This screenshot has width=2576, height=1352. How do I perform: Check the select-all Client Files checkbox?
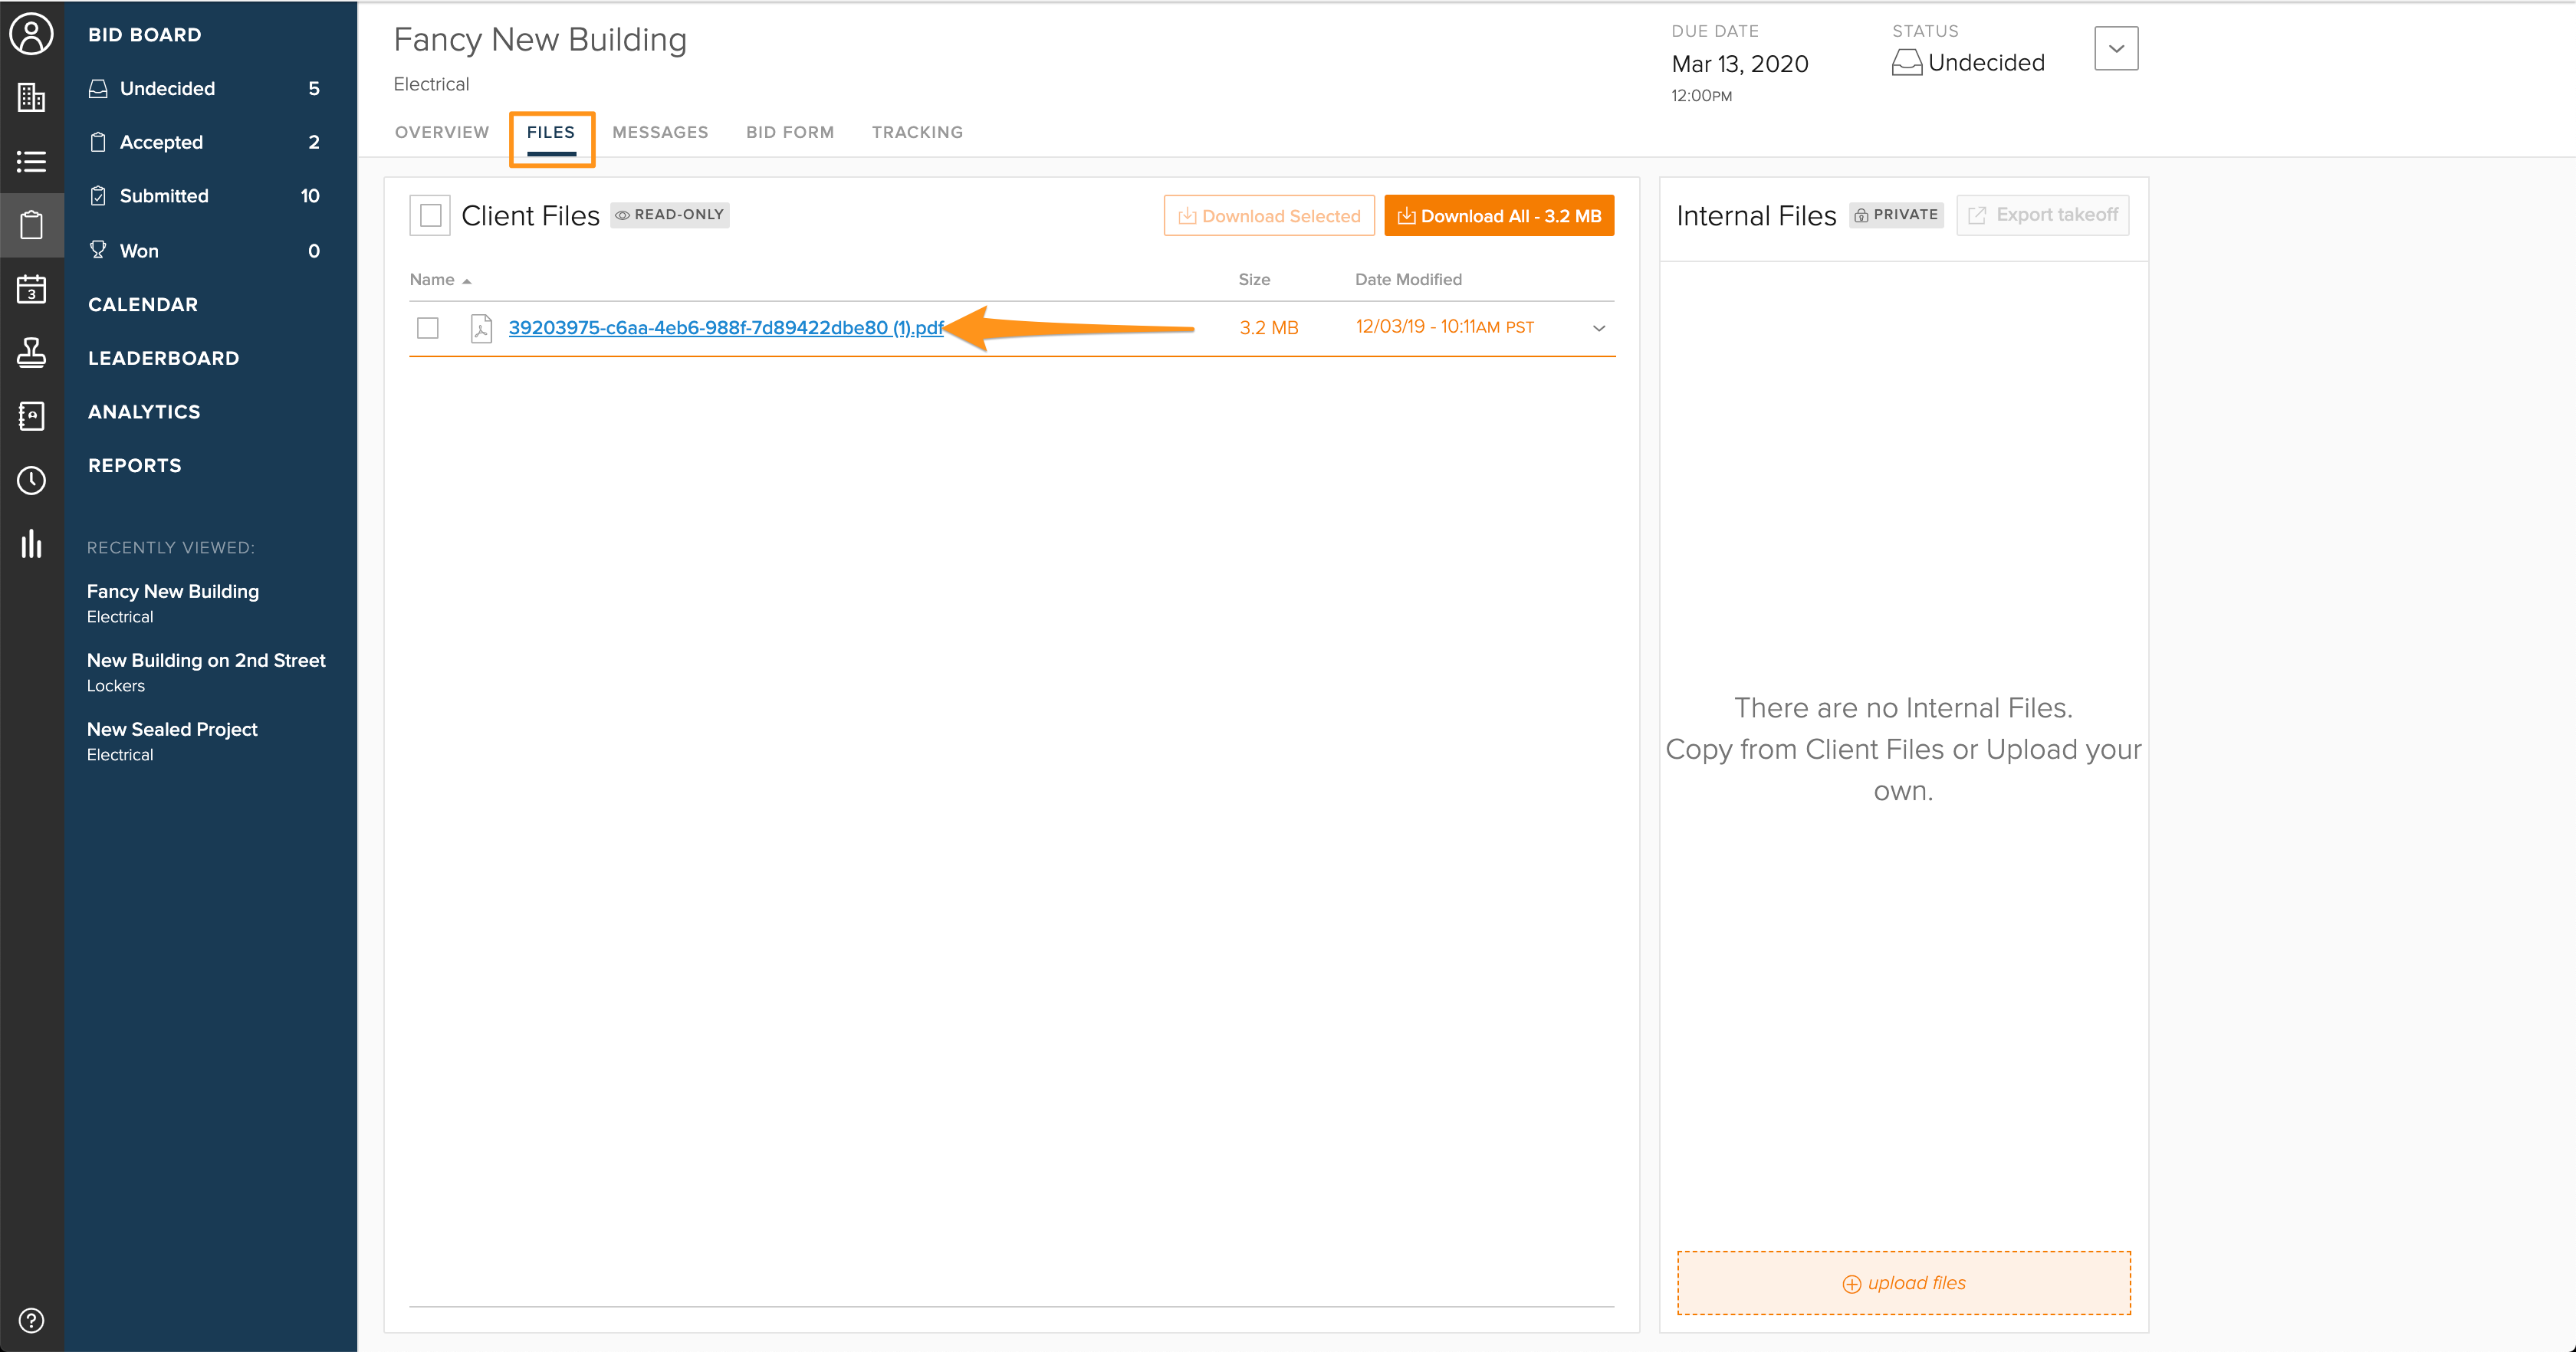430,215
